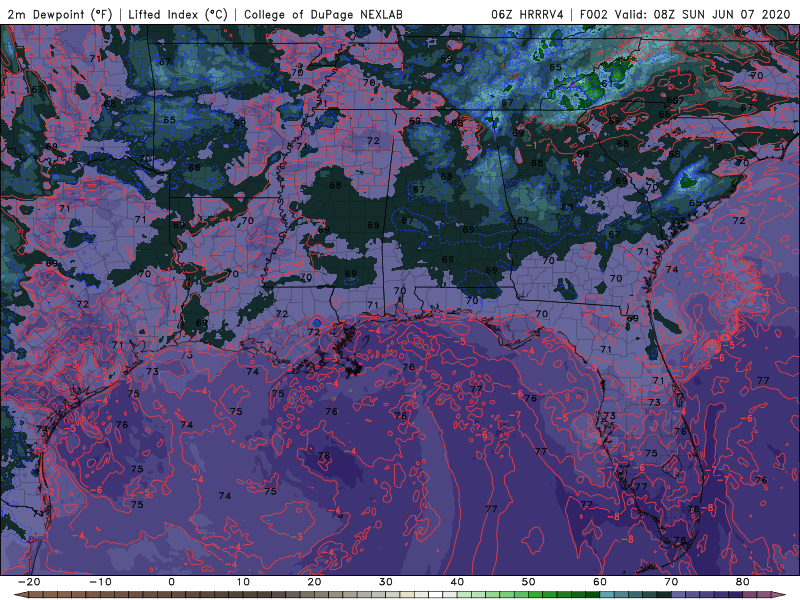Click the '78' dewpoint value in central Gulf
Screen dimensions: 800x600
(324, 456)
